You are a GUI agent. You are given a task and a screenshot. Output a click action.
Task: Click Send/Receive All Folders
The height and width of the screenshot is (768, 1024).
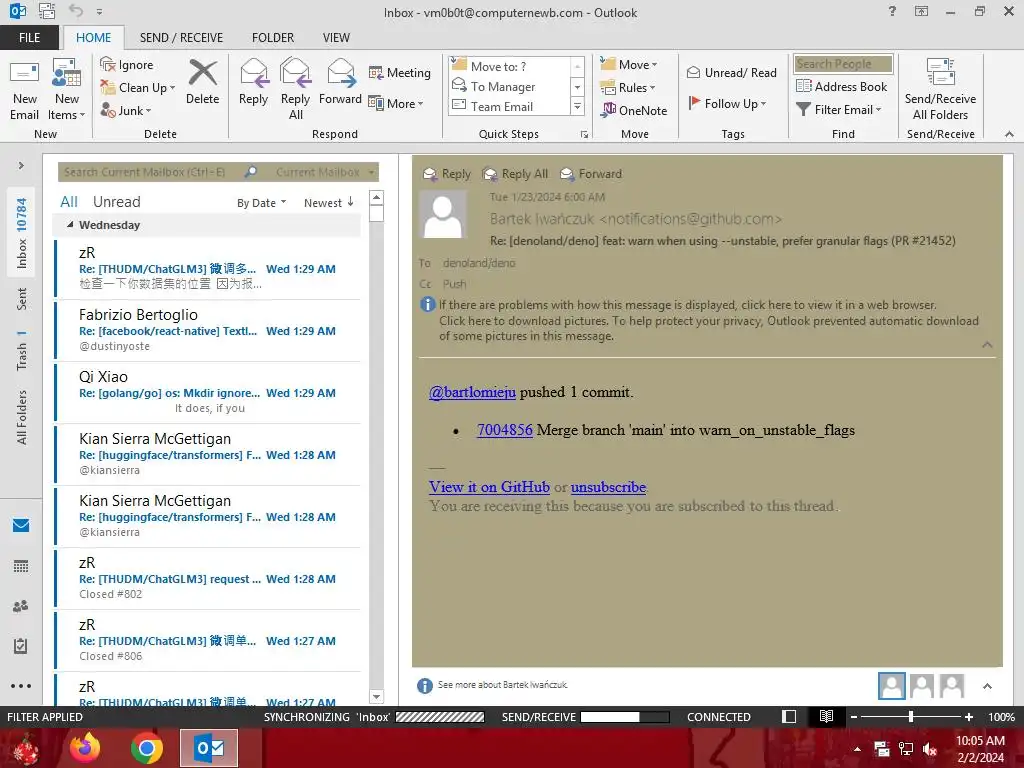point(940,89)
